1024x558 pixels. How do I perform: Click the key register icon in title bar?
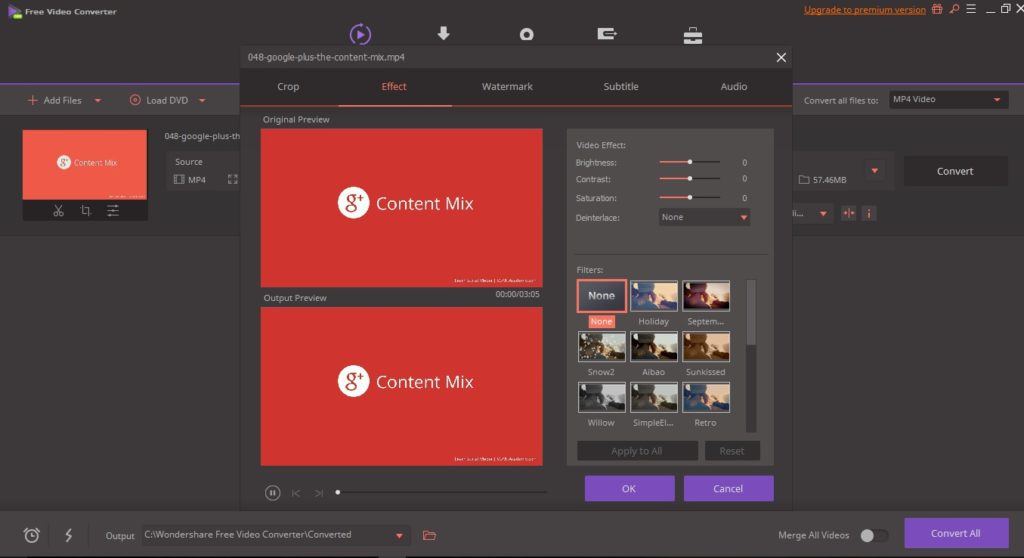coord(954,9)
